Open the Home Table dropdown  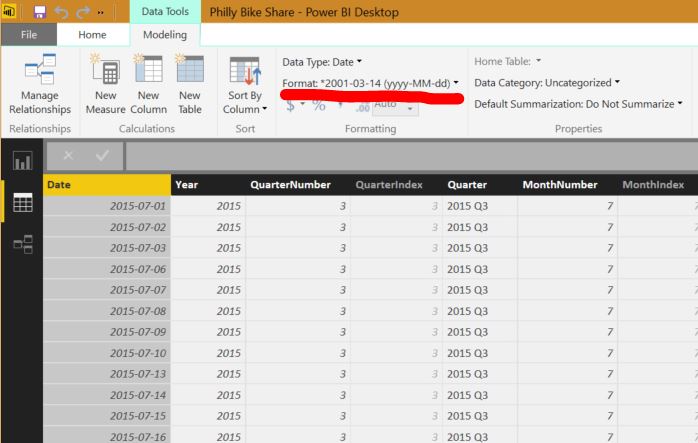pos(507,61)
